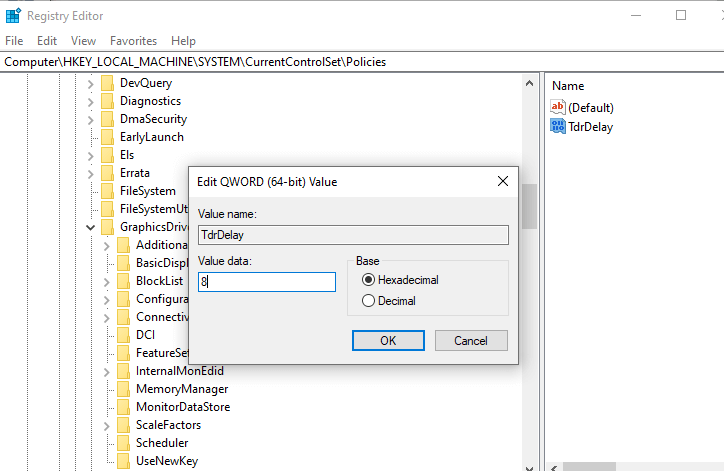Click the Scheduler folder icon
Viewport: 724px width, 471px height.
tap(123, 443)
